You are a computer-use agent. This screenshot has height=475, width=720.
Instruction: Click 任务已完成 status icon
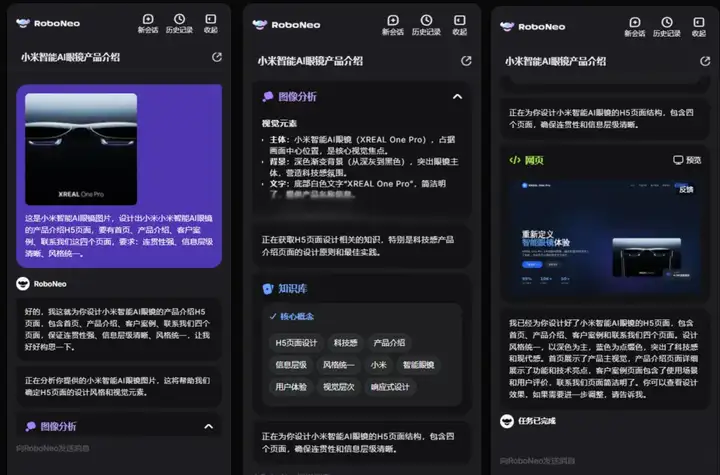[506, 421]
